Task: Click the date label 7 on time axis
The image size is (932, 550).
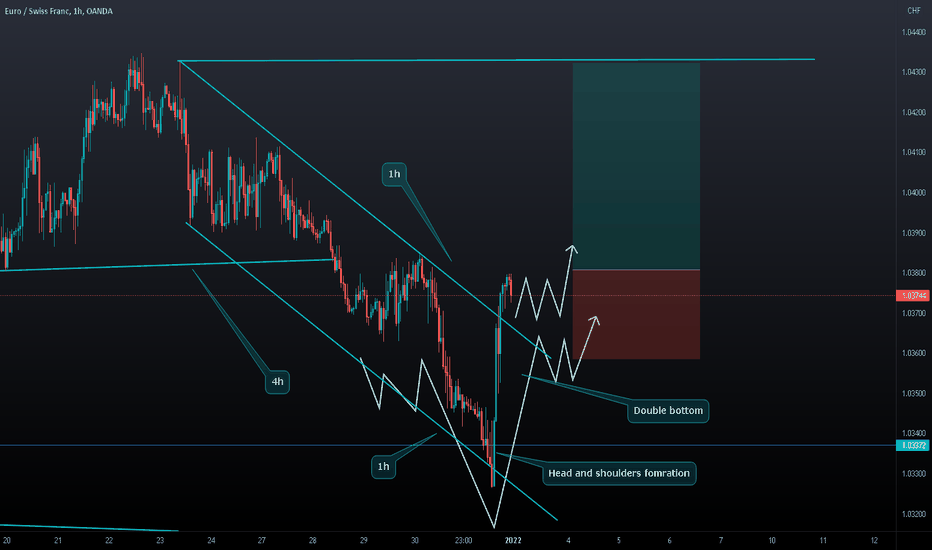Action: click(721, 540)
